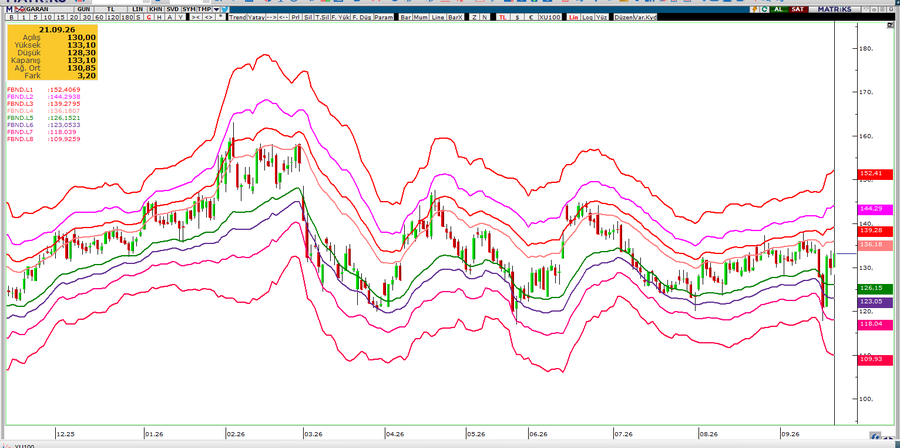Select XU100 relative pricing
The image size is (900, 448).
pyautogui.click(x=550, y=17)
